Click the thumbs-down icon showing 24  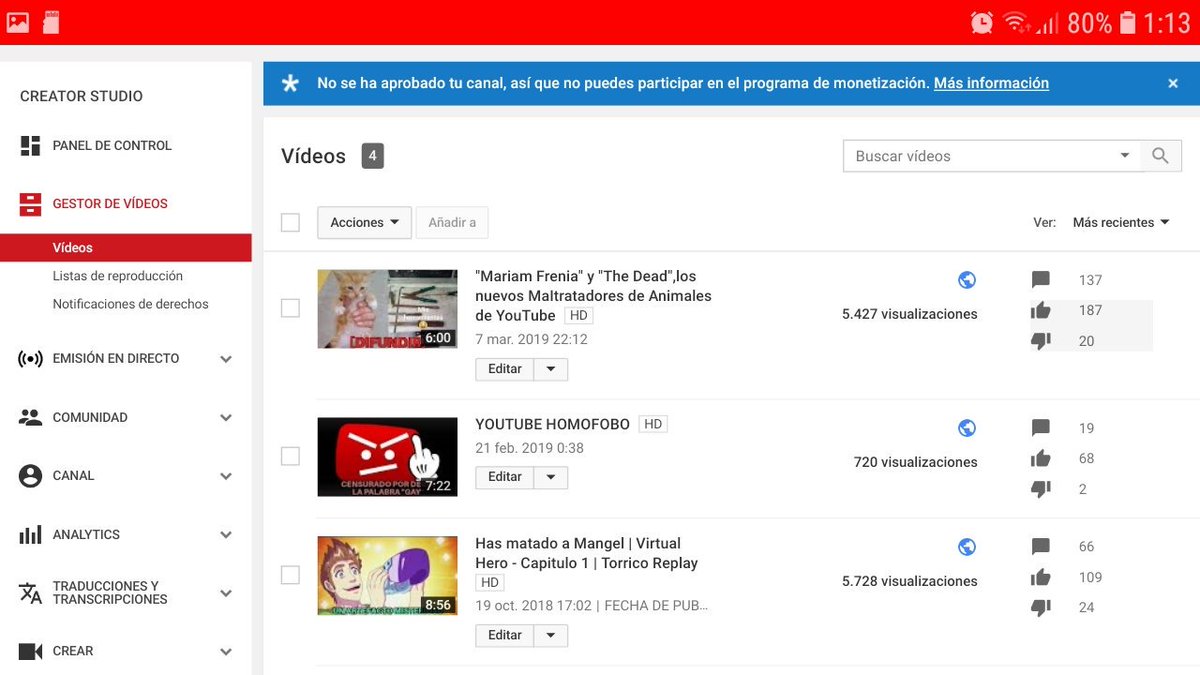(x=1041, y=607)
